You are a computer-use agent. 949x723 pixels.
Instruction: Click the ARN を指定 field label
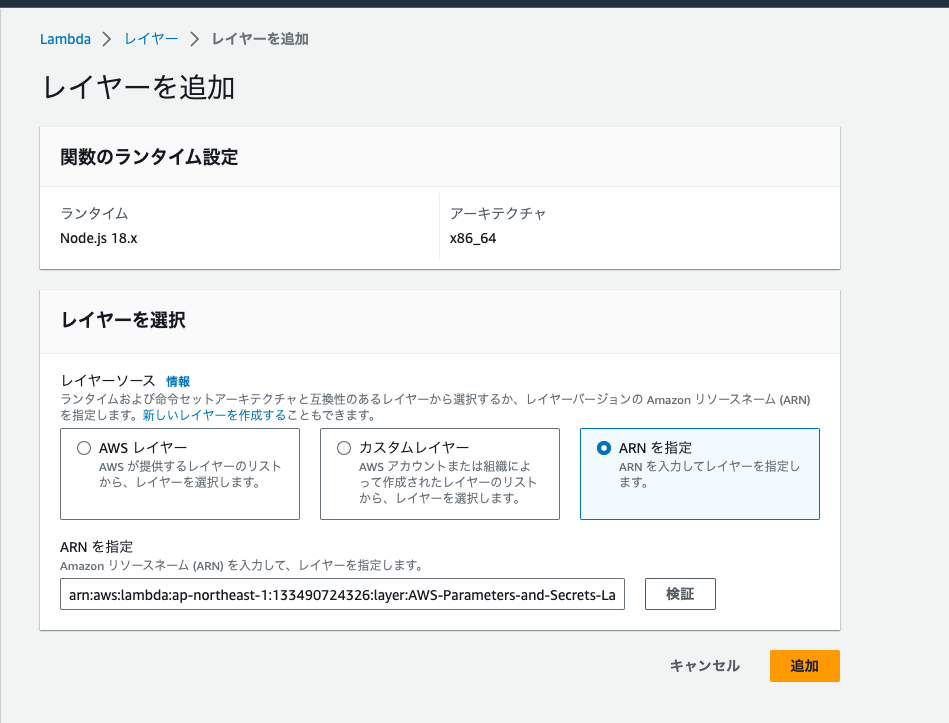click(x=96, y=547)
